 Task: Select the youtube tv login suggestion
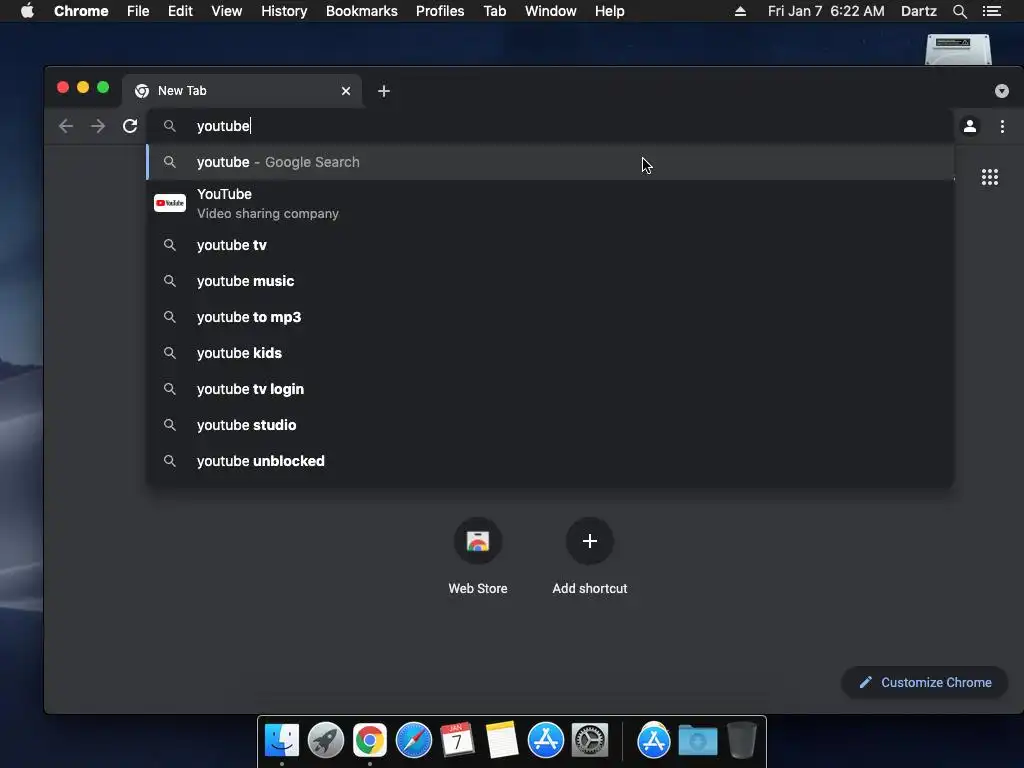[550, 389]
